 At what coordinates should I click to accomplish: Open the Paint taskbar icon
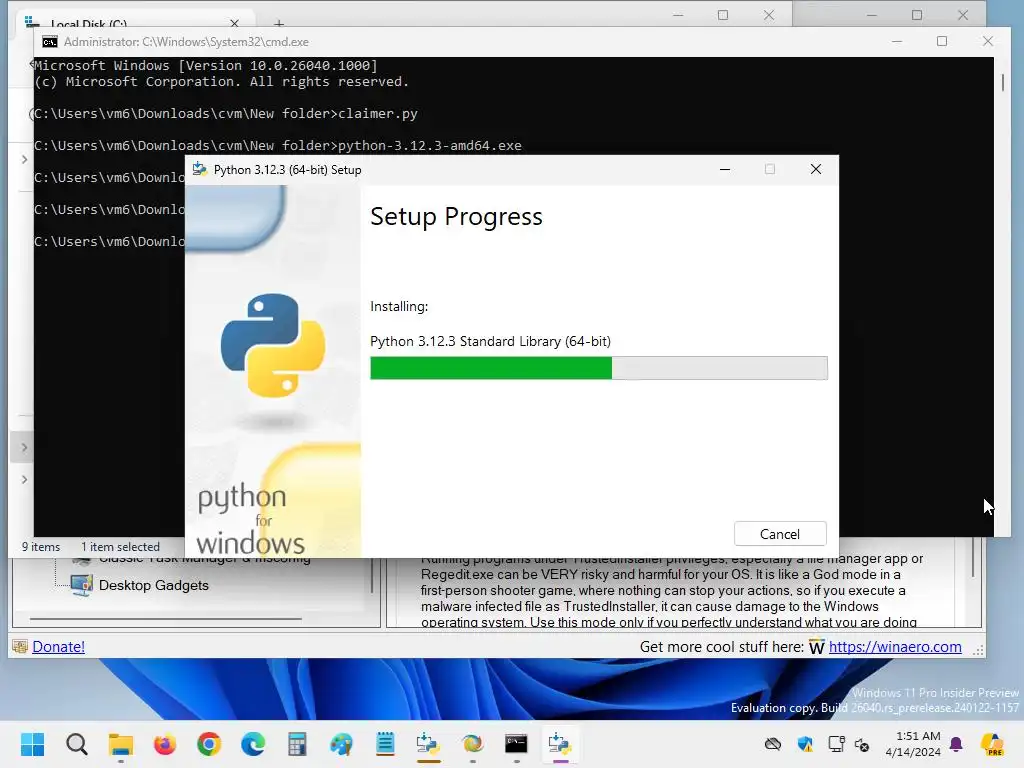pos(341,744)
